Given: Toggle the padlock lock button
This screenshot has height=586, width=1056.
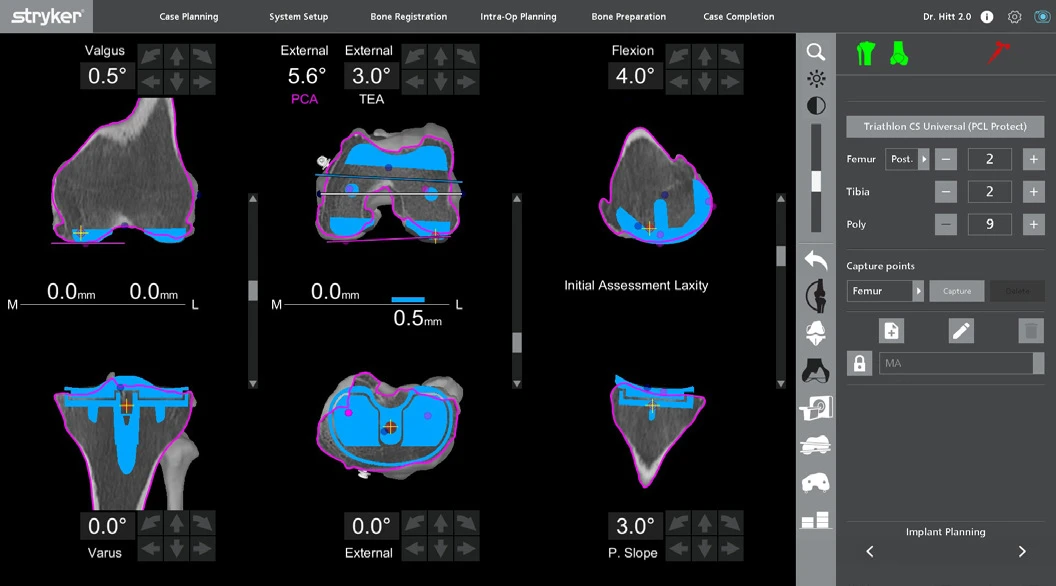Looking at the screenshot, I should tap(859, 363).
